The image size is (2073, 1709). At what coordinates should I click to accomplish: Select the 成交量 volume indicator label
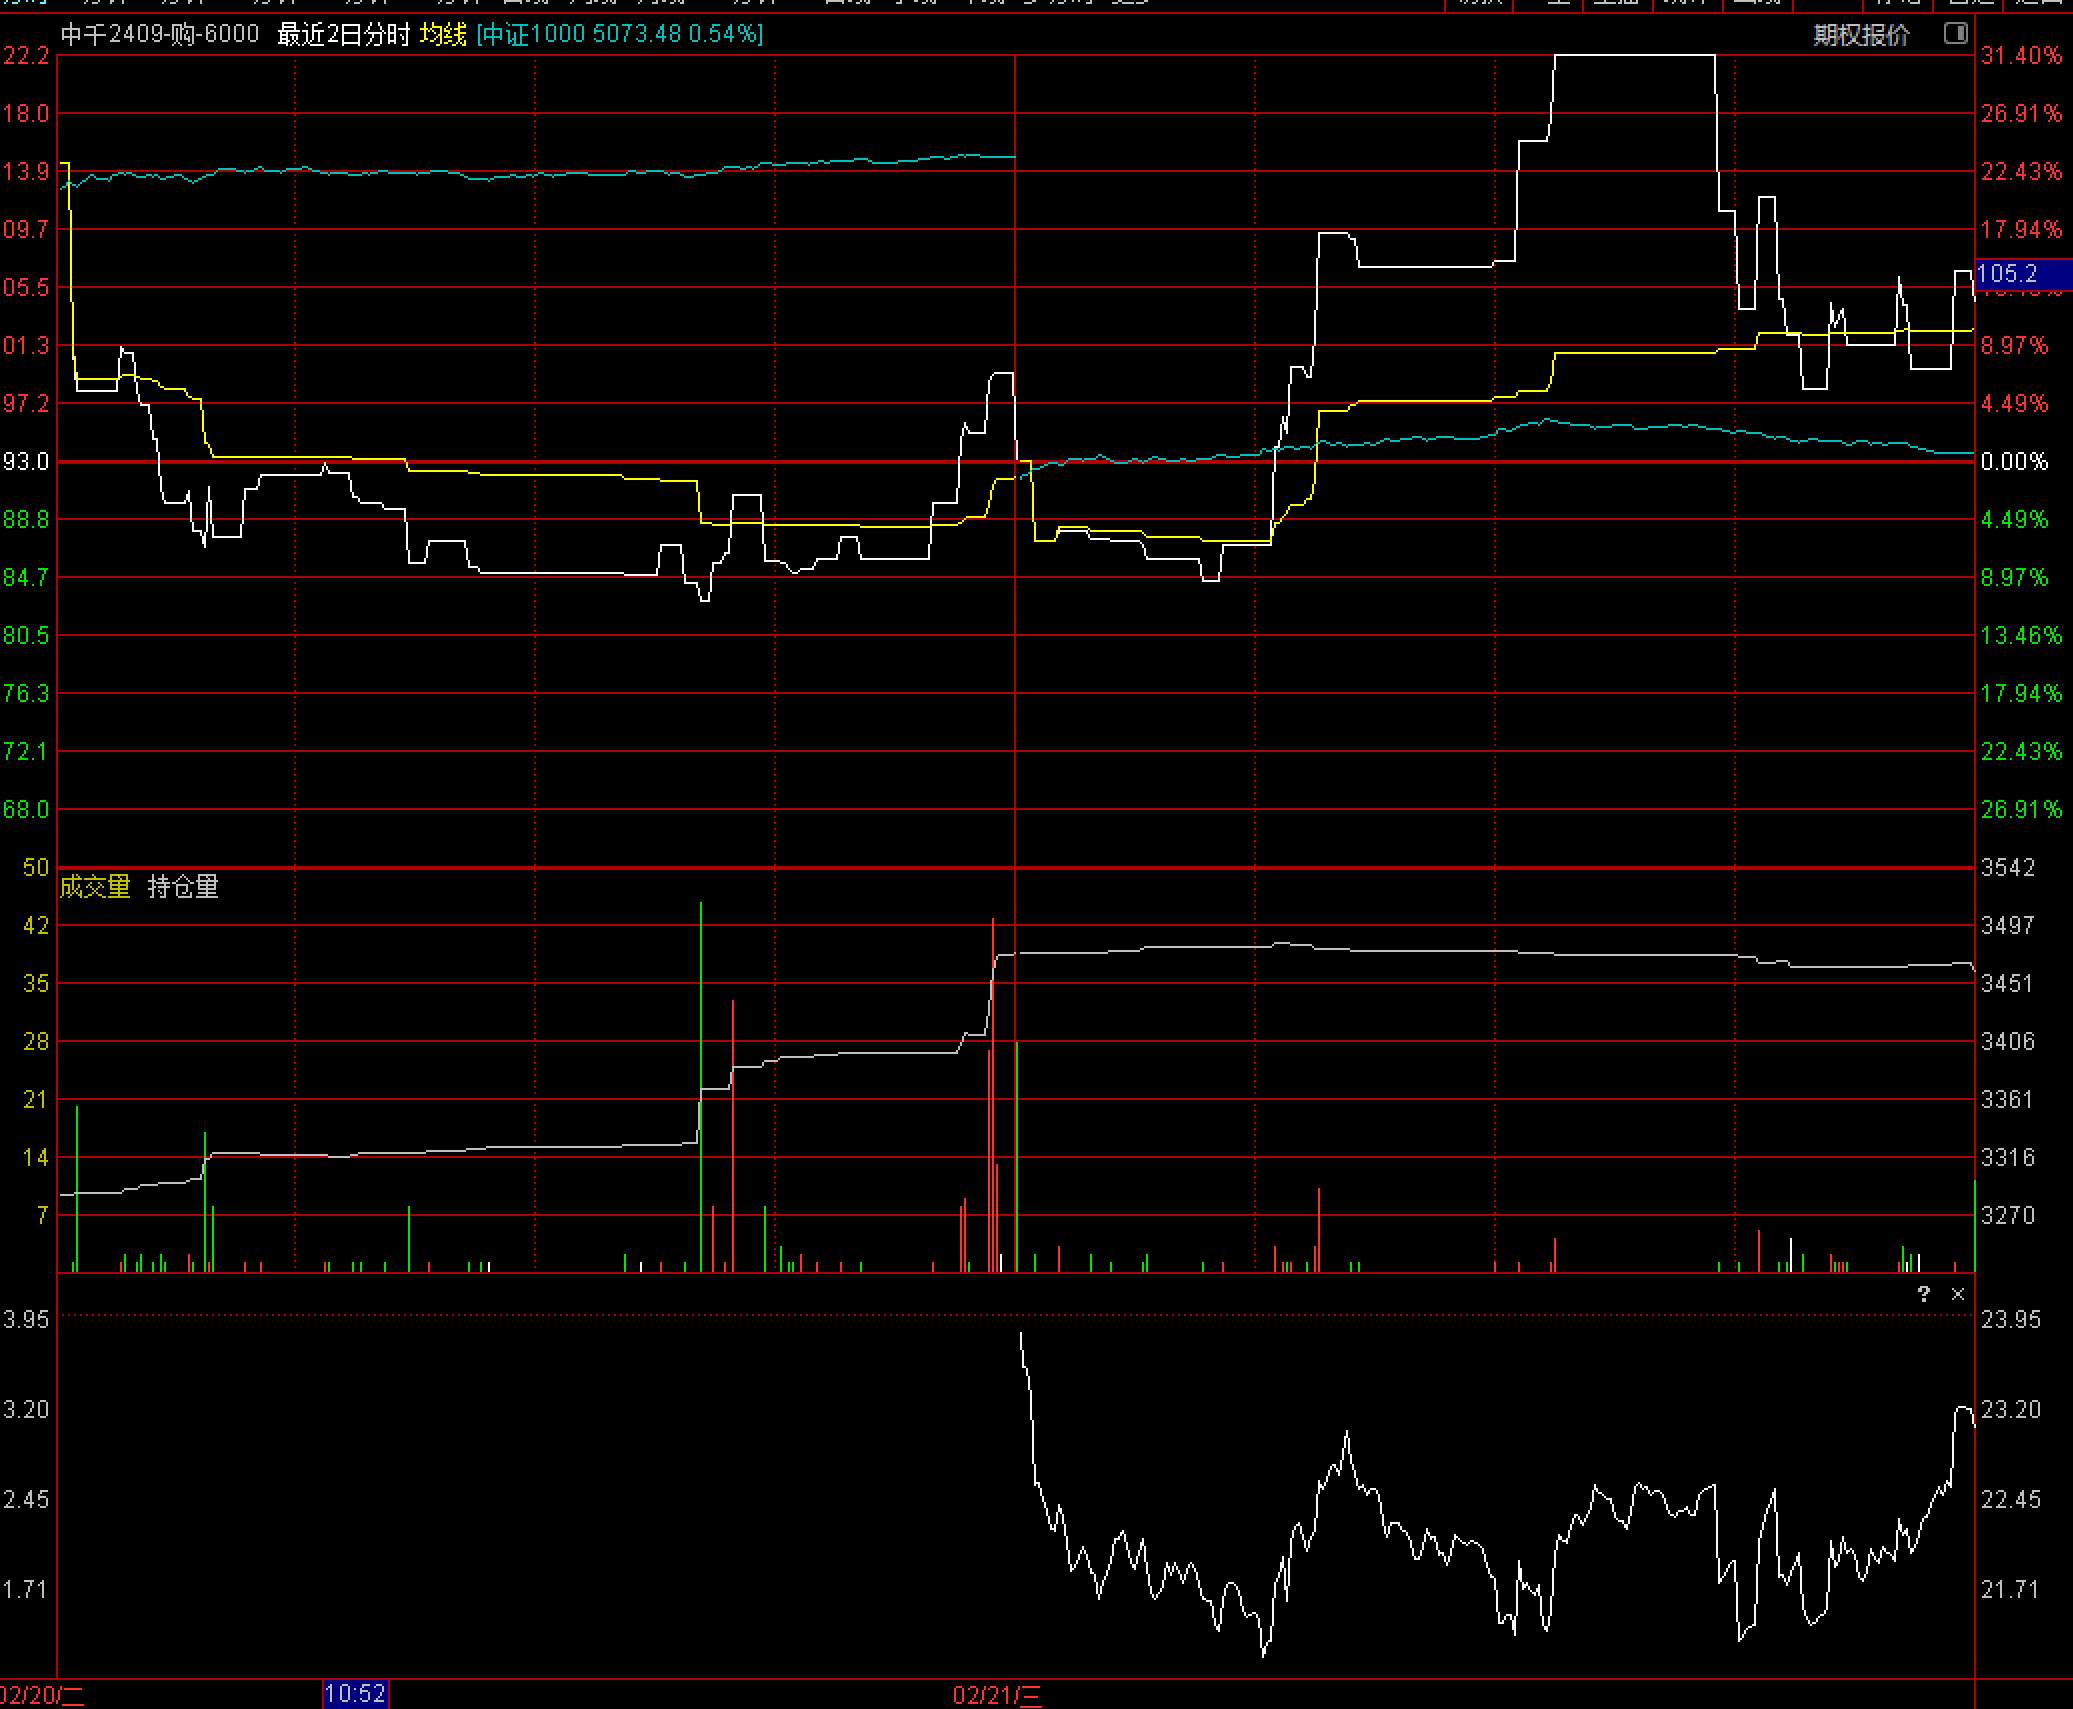(x=95, y=886)
